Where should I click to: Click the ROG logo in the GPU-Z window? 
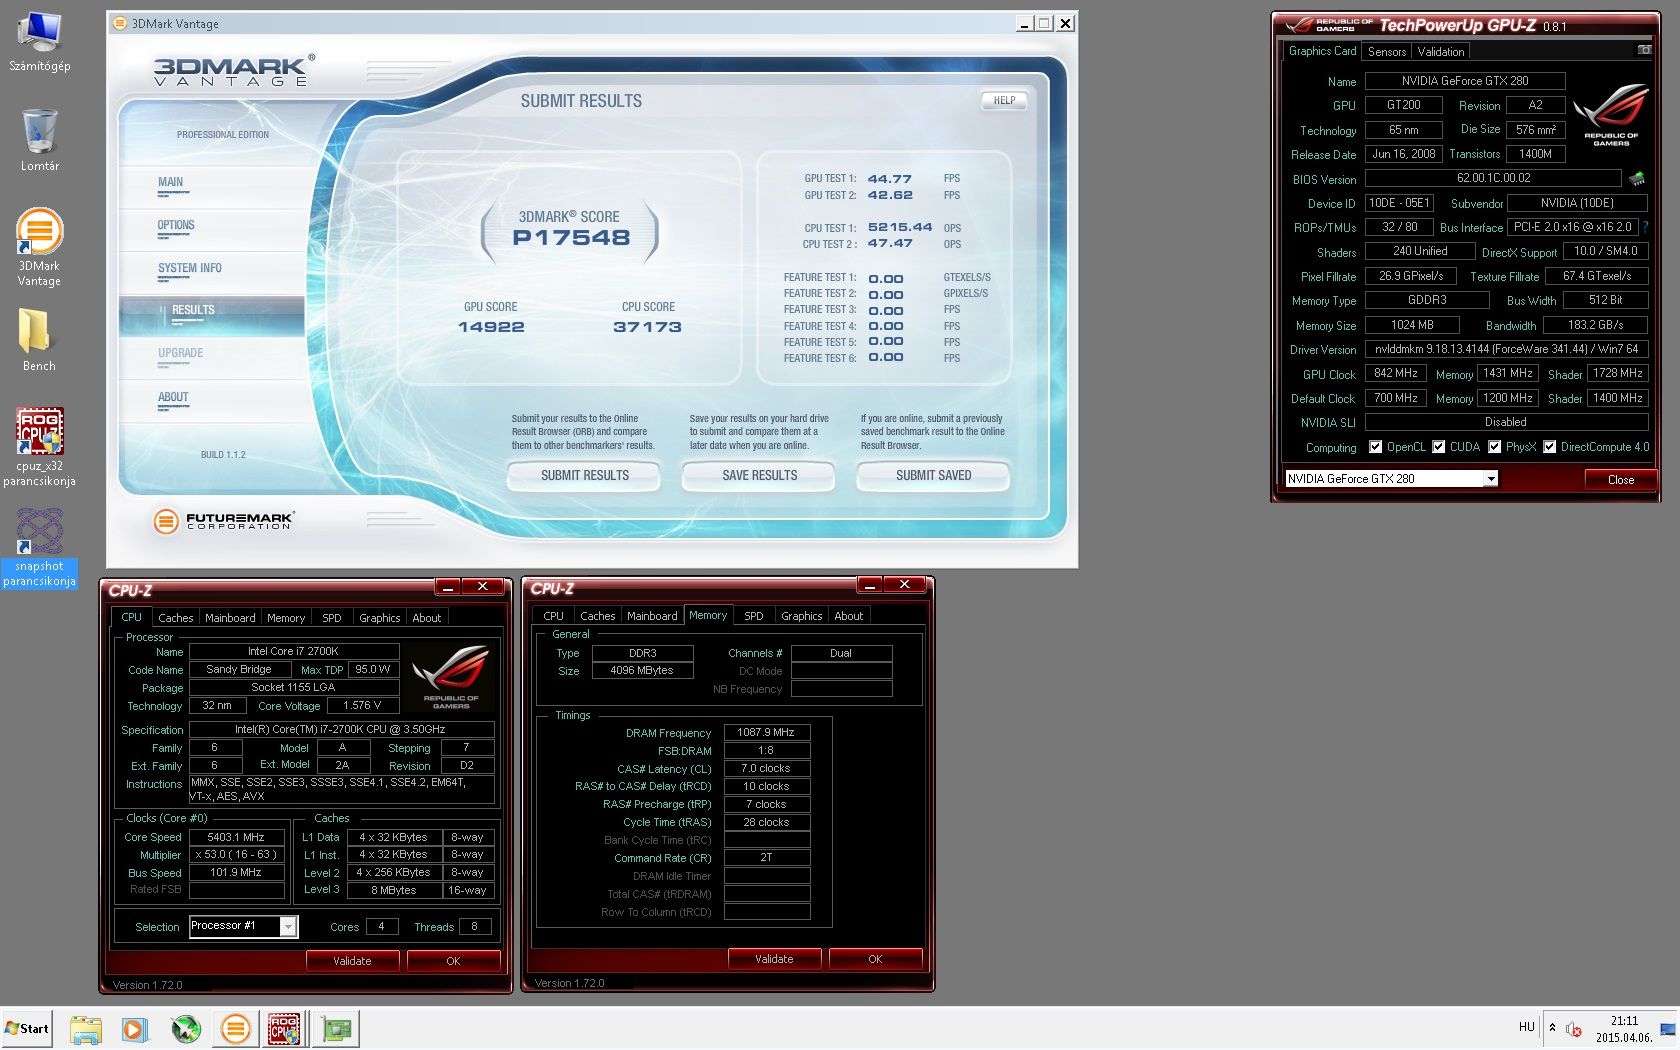(x=1611, y=115)
